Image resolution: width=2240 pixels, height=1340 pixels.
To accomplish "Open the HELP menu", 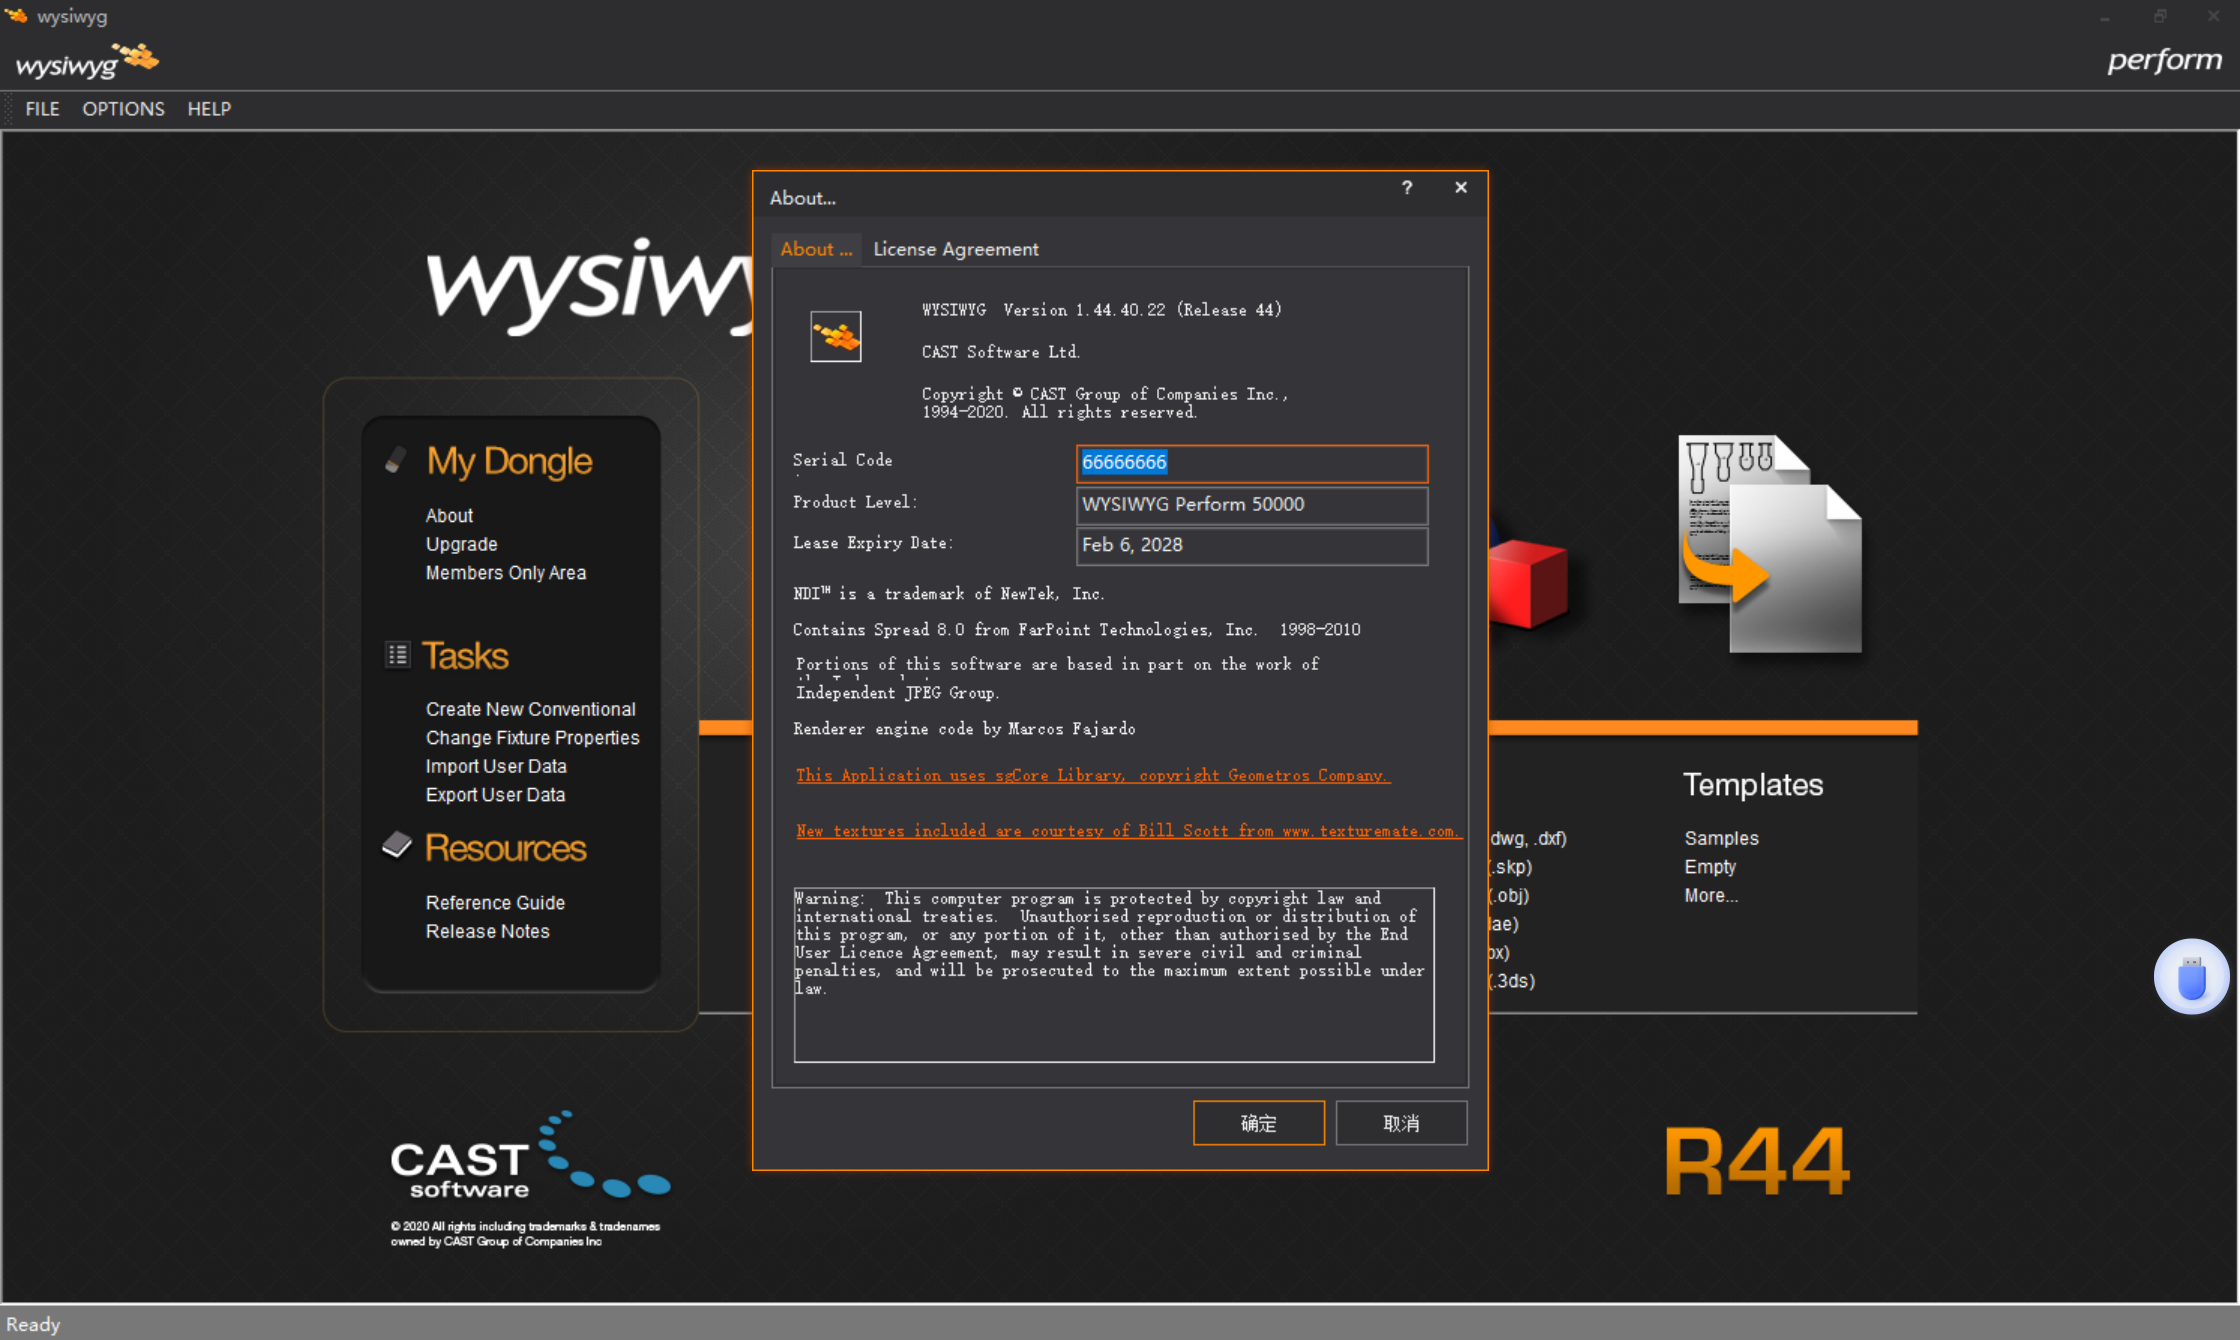I will pyautogui.click(x=209, y=109).
